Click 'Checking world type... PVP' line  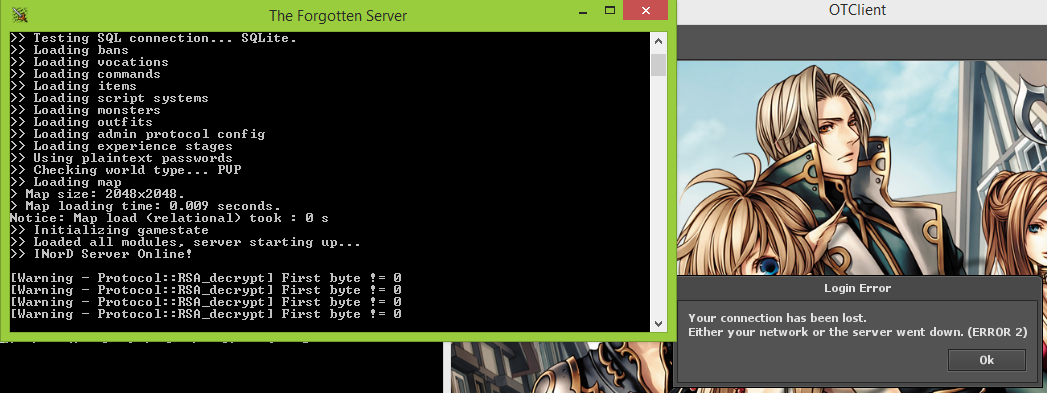pos(126,170)
